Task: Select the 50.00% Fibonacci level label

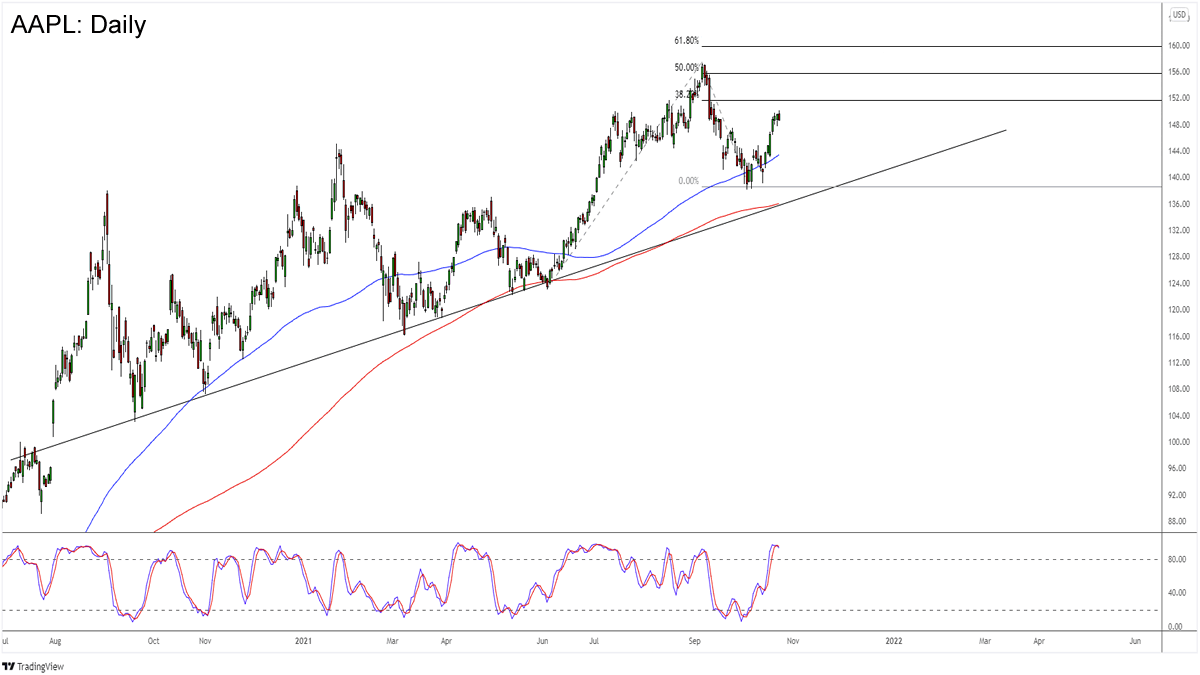Action: pyautogui.click(x=687, y=68)
